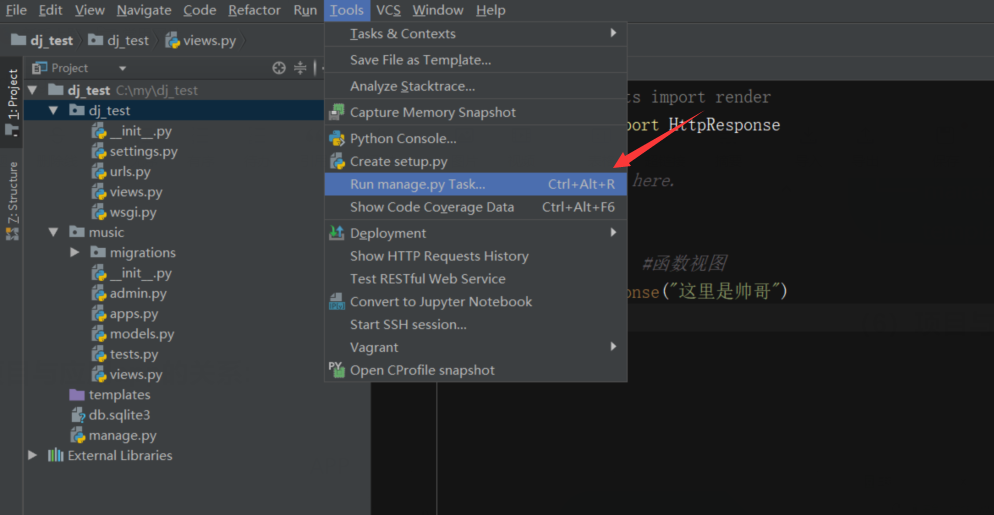The width and height of the screenshot is (994, 515).
Task: Collapse the music folder arrow
Action: tap(53, 232)
